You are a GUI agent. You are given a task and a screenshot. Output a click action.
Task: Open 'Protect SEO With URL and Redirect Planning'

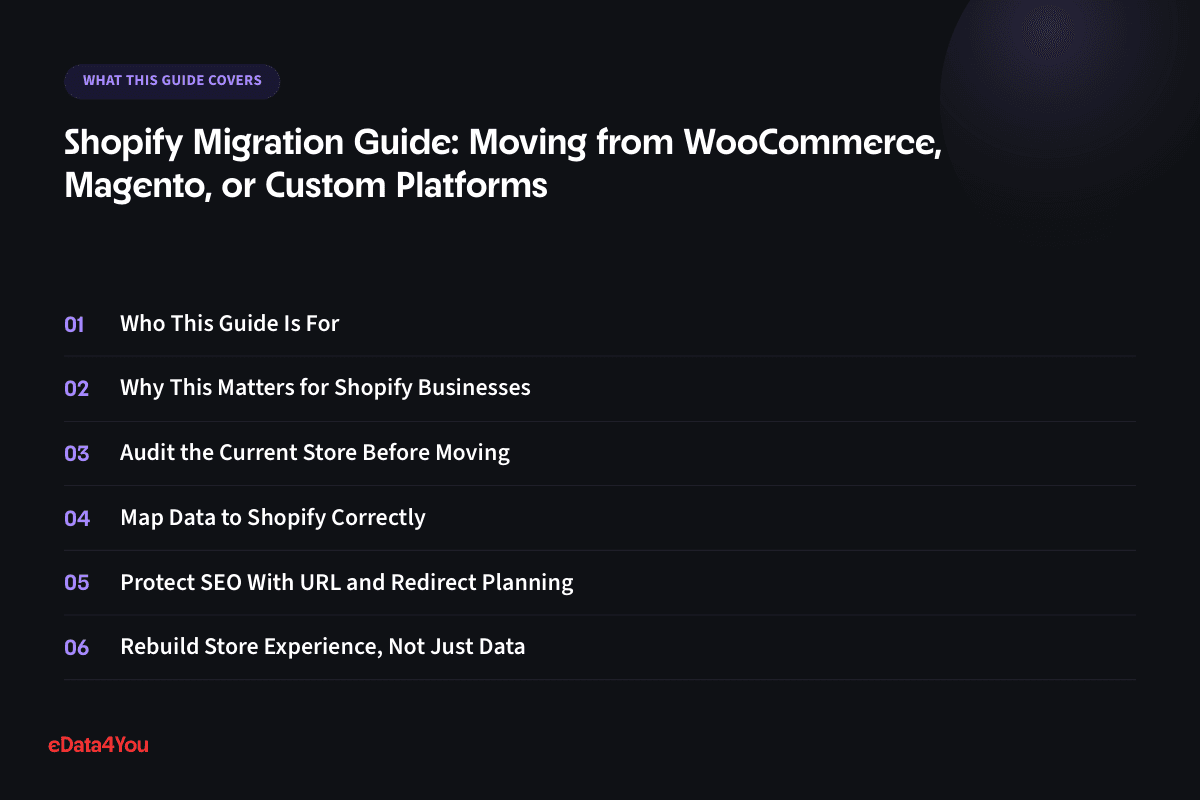tap(347, 582)
